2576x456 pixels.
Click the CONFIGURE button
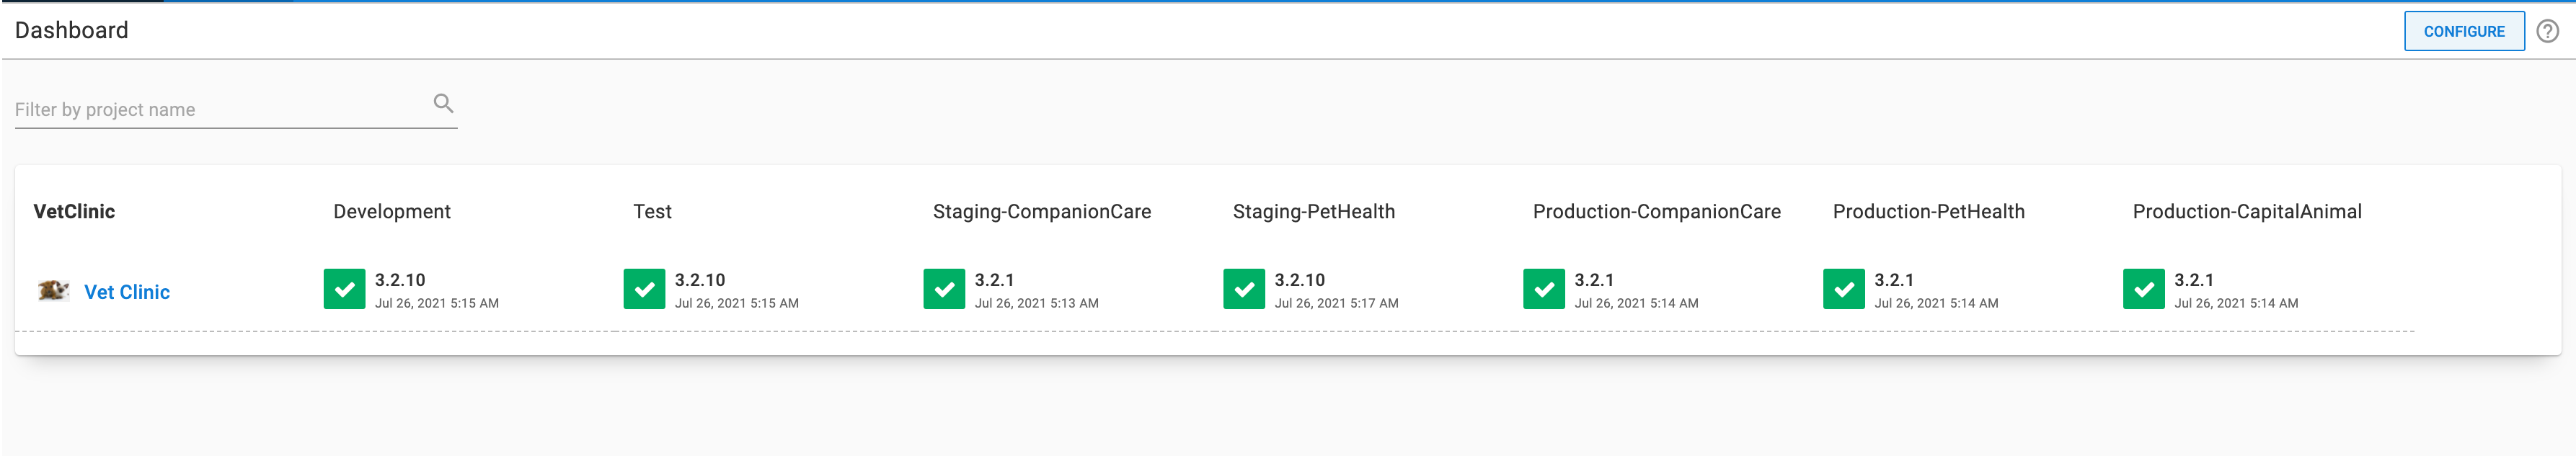pos(2465,31)
